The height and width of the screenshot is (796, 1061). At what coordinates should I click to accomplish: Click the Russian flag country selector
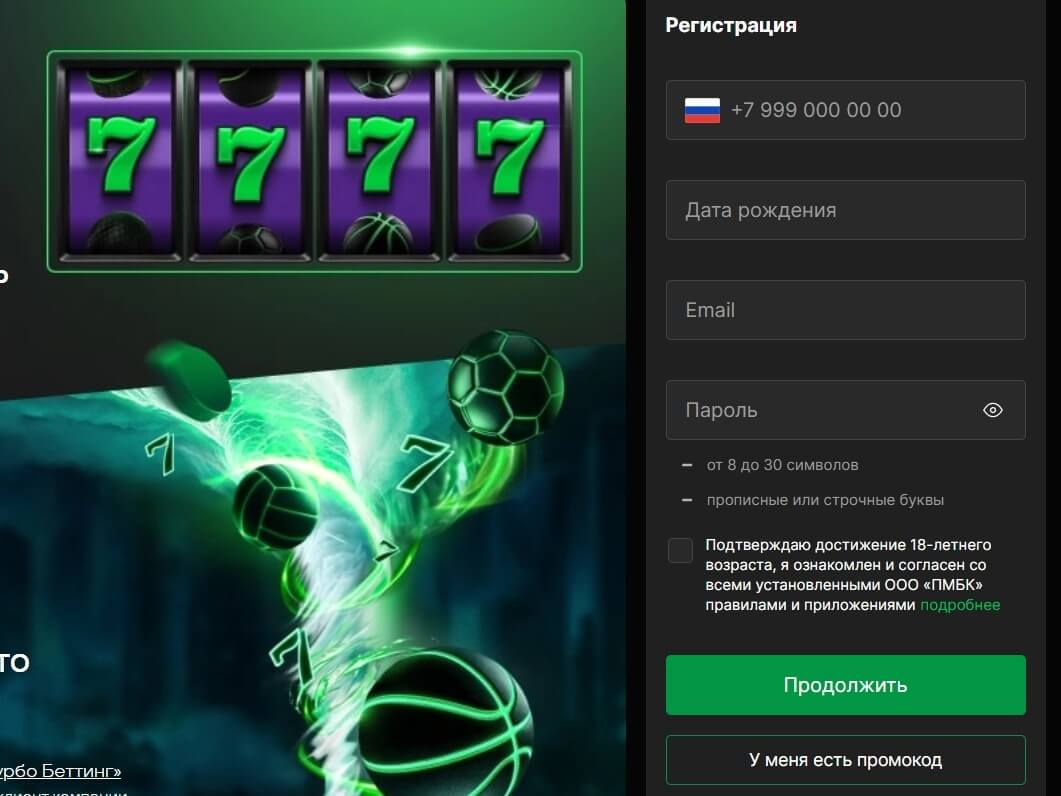(x=702, y=110)
